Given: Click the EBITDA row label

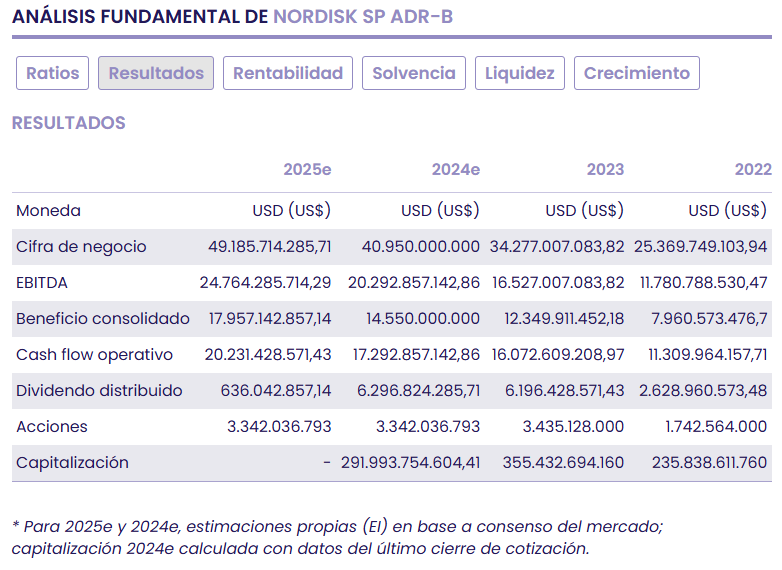Looking at the screenshot, I should [42, 283].
